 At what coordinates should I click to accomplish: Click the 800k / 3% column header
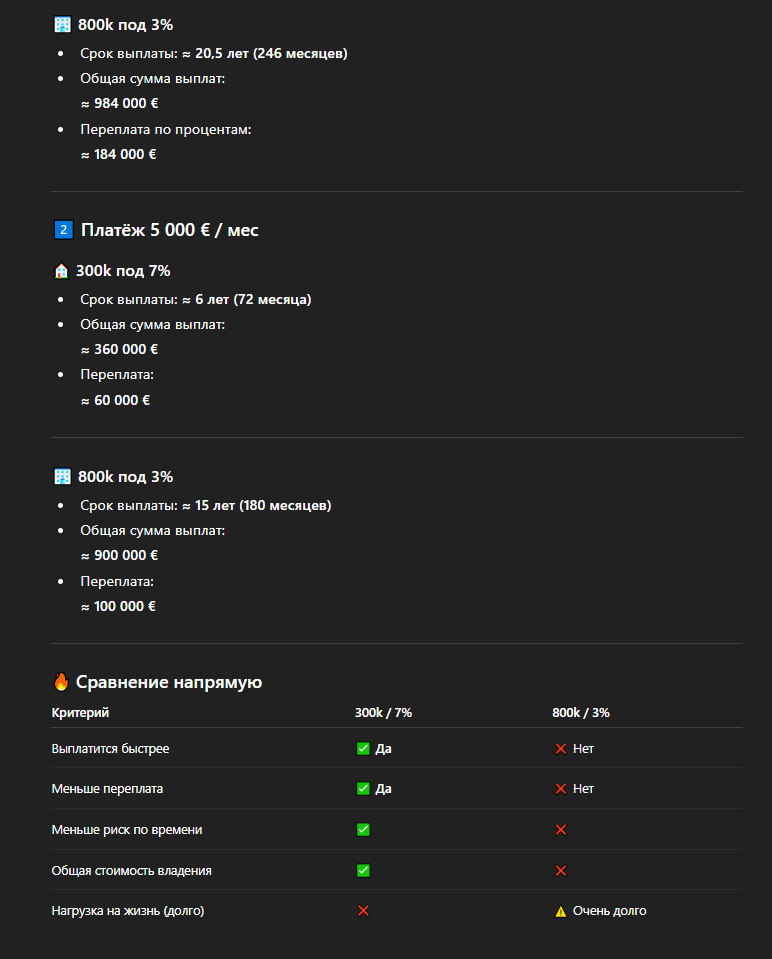581,713
